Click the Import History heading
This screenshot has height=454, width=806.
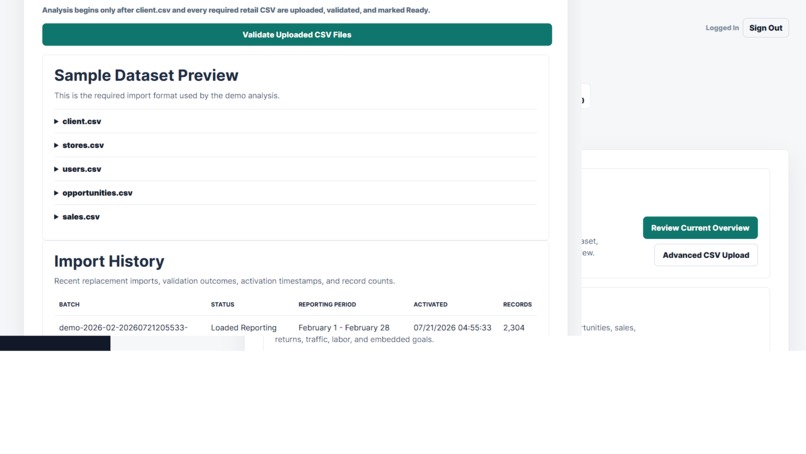point(109,261)
